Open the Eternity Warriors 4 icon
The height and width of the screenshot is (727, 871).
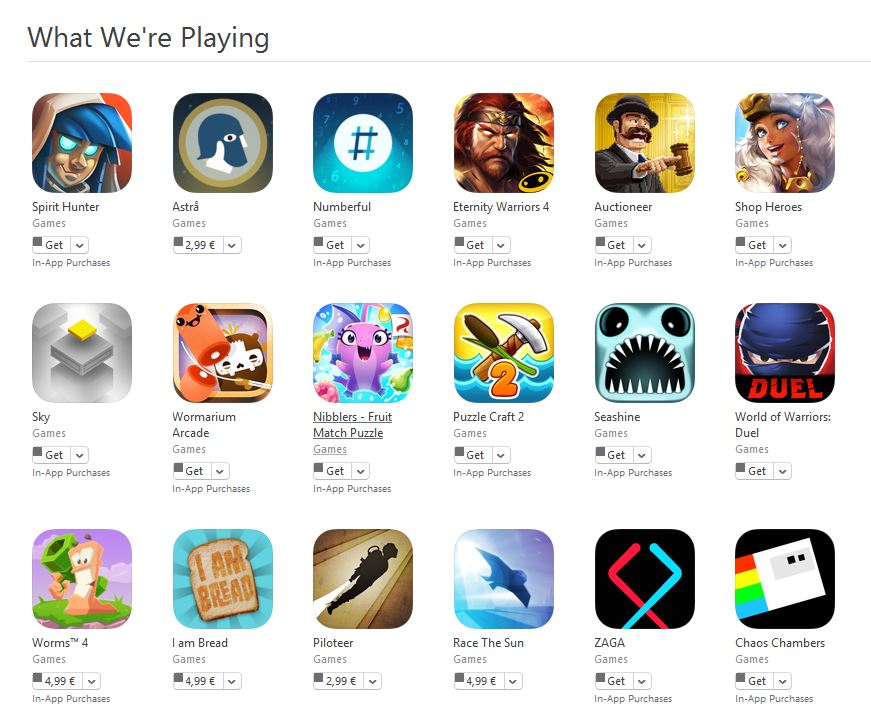(x=503, y=143)
